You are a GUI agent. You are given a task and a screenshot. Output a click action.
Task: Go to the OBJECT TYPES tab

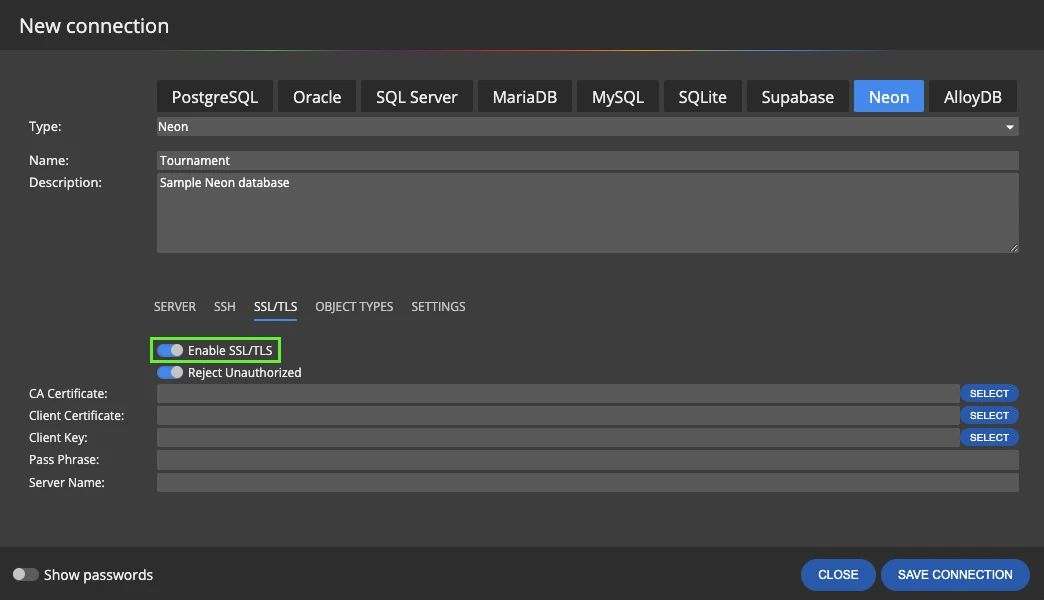coord(354,306)
